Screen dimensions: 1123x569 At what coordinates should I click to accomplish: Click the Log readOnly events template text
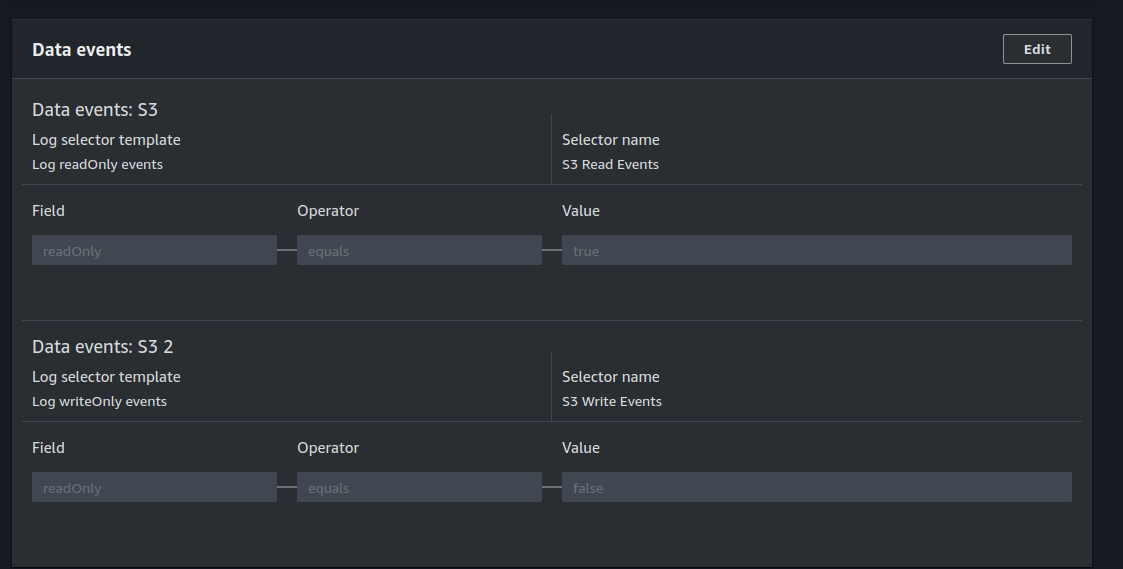(x=97, y=164)
